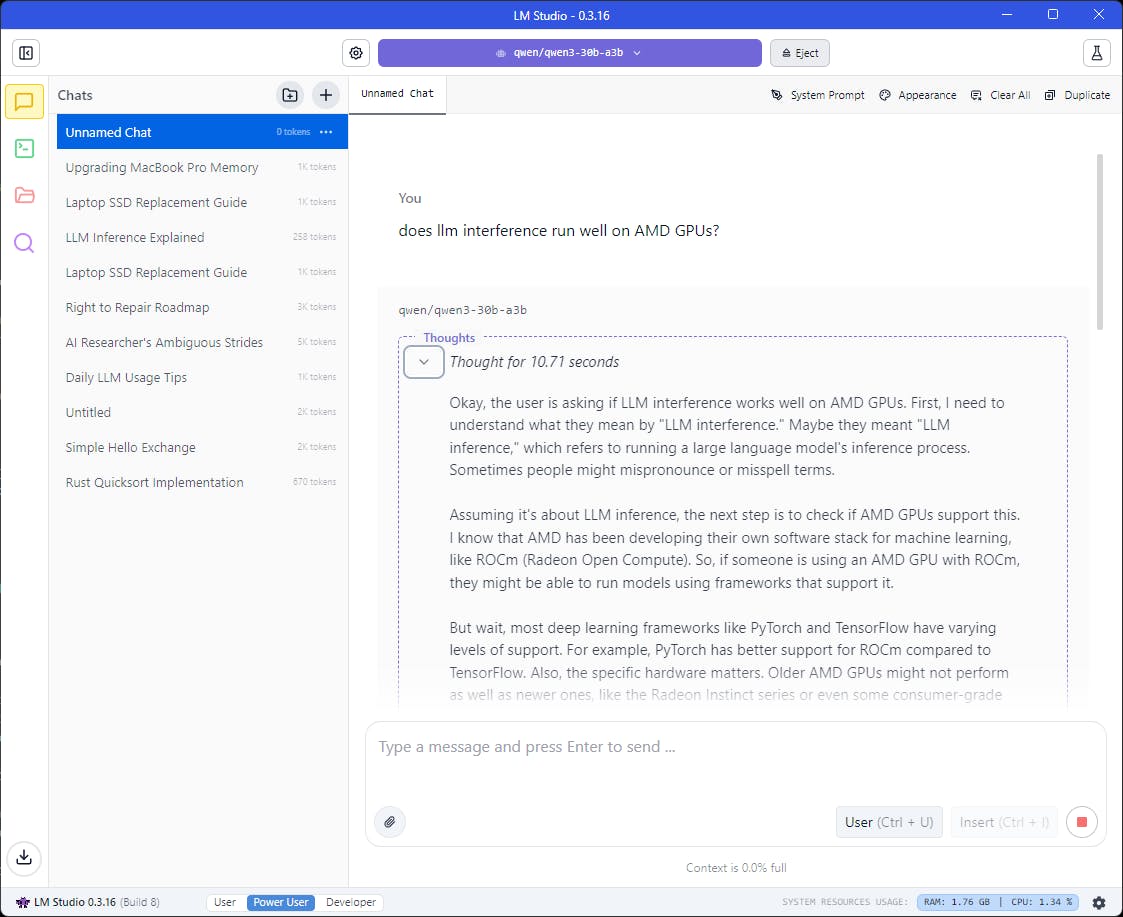Image resolution: width=1123 pixels, height=917 pixels.
Task: Stop the response generation
Action: (x=1081, y=822)
